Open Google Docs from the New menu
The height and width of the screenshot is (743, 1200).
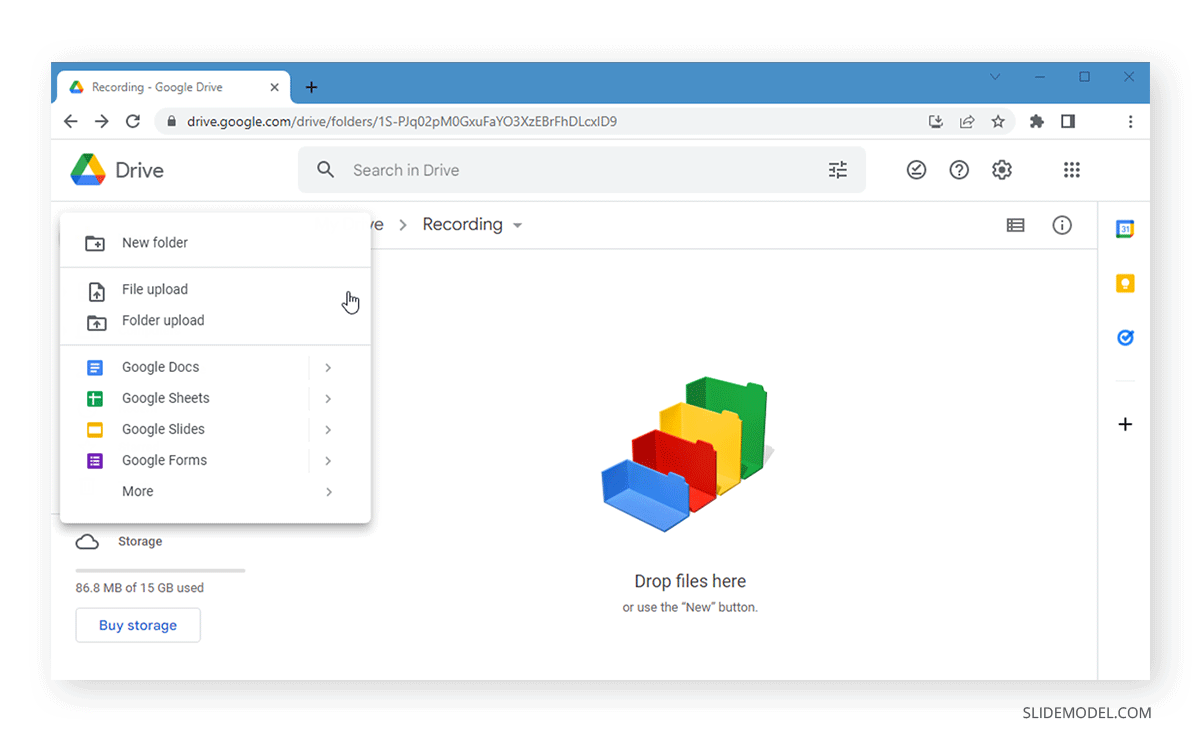click(x=160, y=367)
